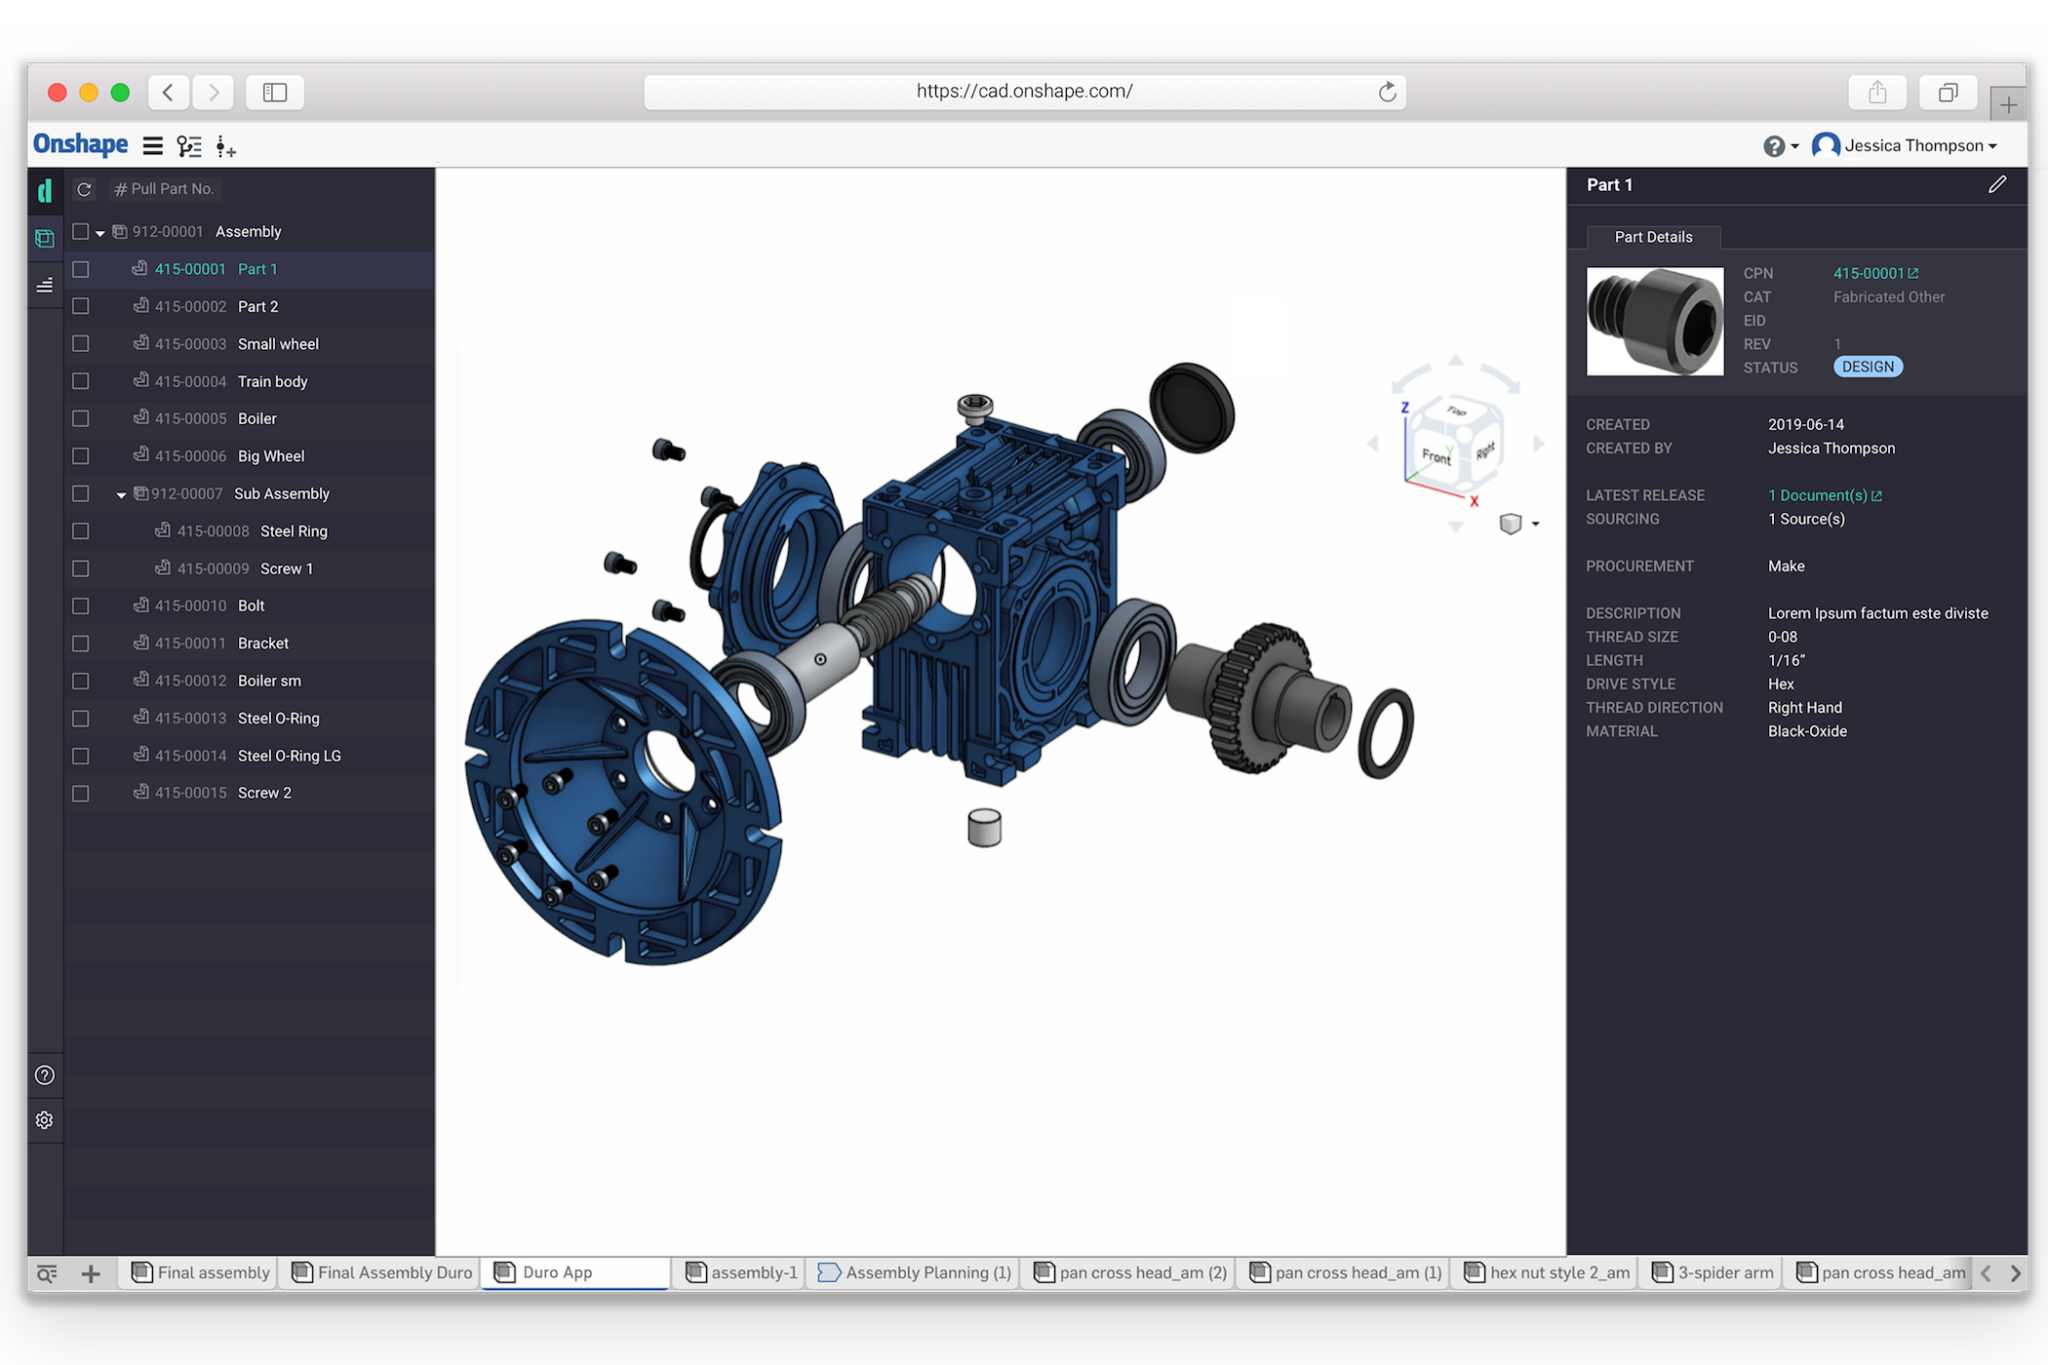Open the Jessica Thompson account dropdown
The image size is (2048, 1365).
1918,146
